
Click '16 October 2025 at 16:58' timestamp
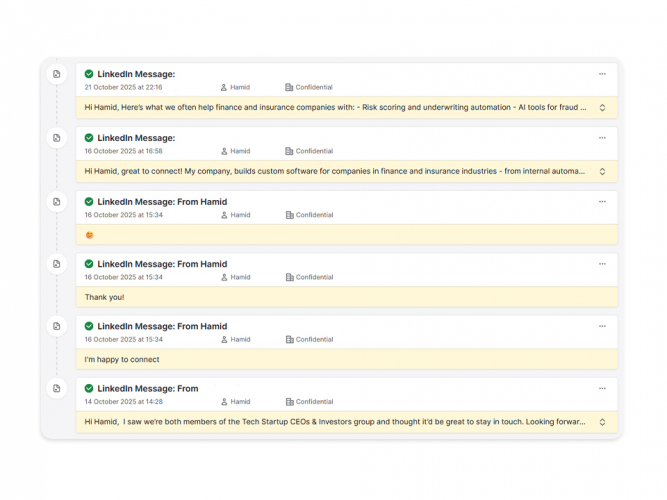123,151
